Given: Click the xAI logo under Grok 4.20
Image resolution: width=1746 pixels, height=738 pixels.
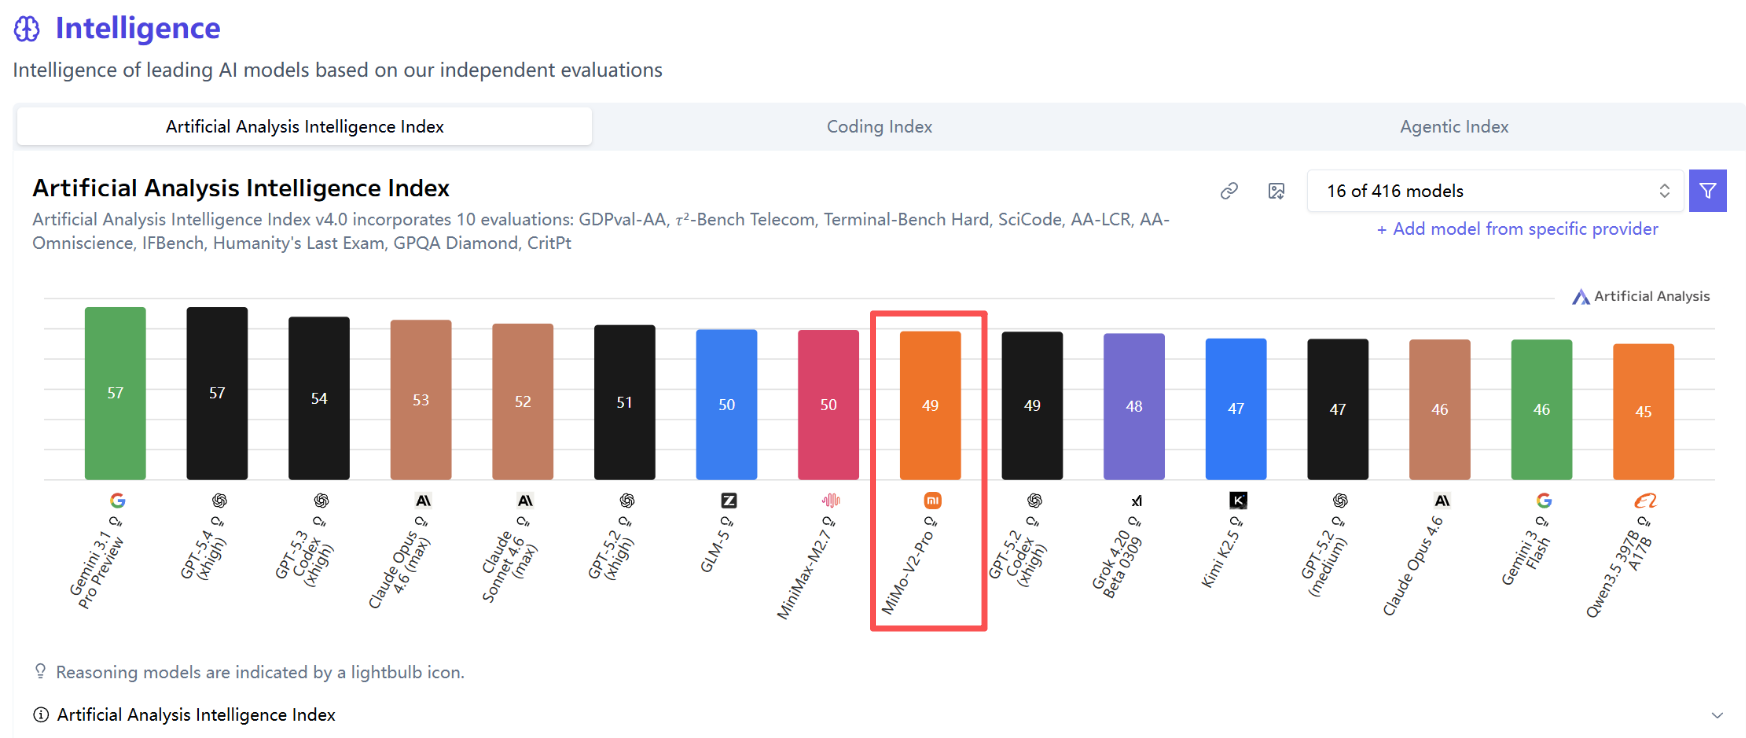Looking at the screenshot, I should (x=1136, y=500).
